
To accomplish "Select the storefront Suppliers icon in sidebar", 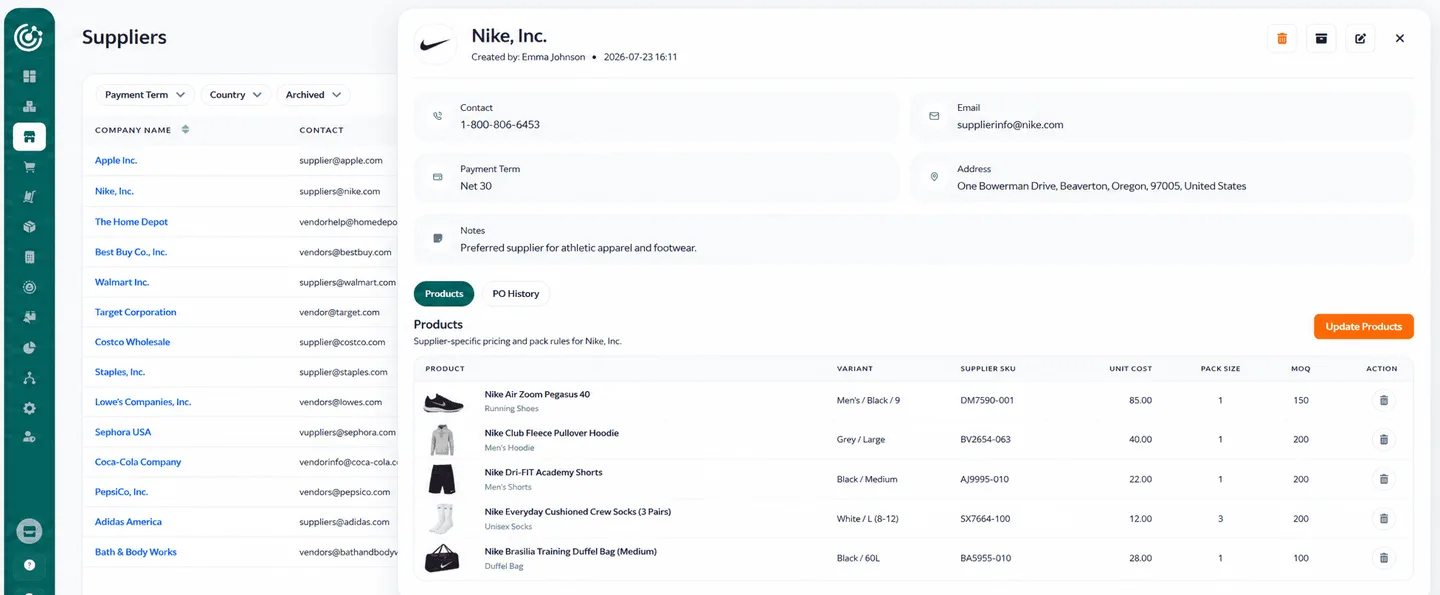I will click(29, 137).
